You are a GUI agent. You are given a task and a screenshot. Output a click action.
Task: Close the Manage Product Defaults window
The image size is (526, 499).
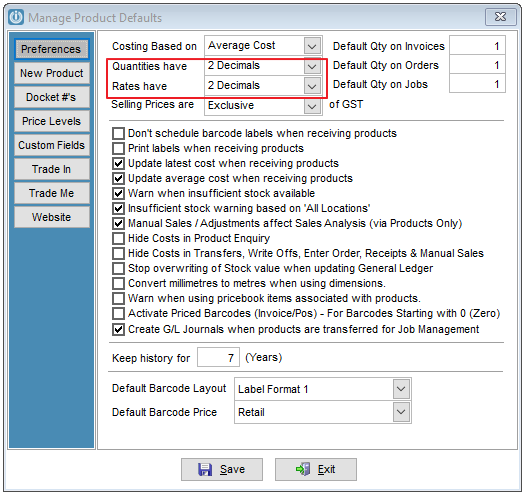pyautogui.click(x=501, y=16)
